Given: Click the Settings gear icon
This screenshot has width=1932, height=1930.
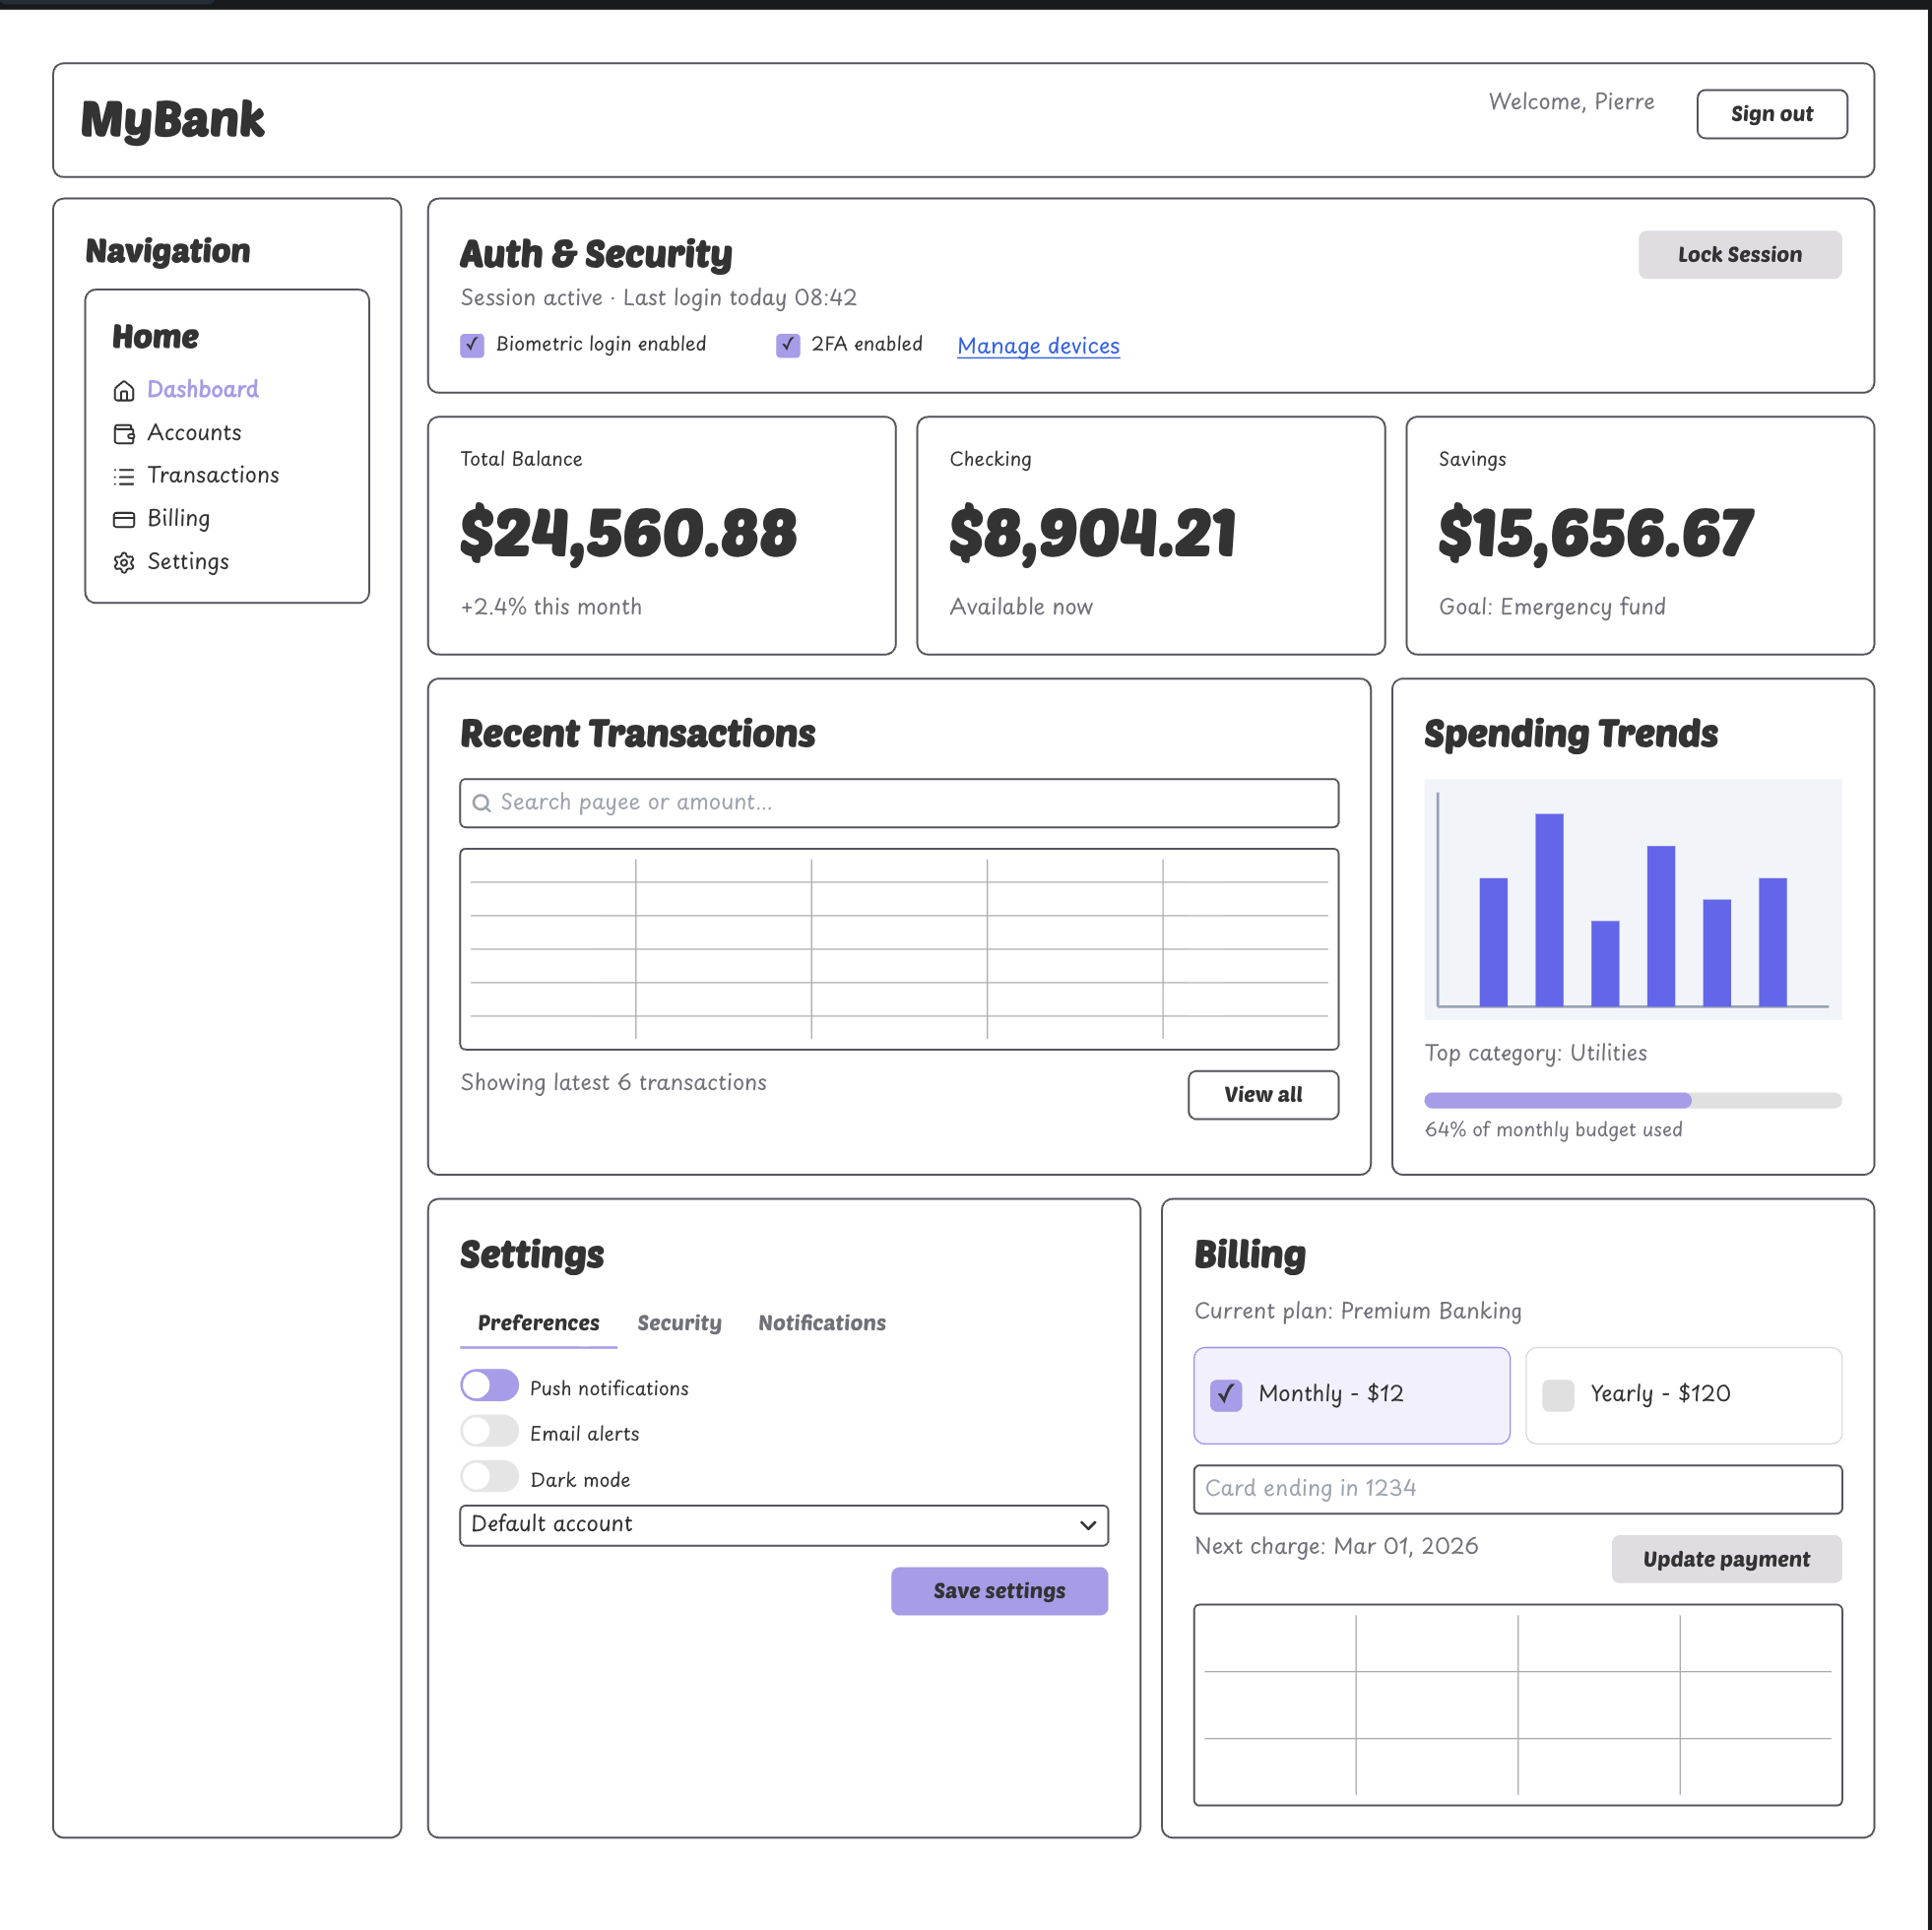Looking at the screenshot, I should 124,562.
